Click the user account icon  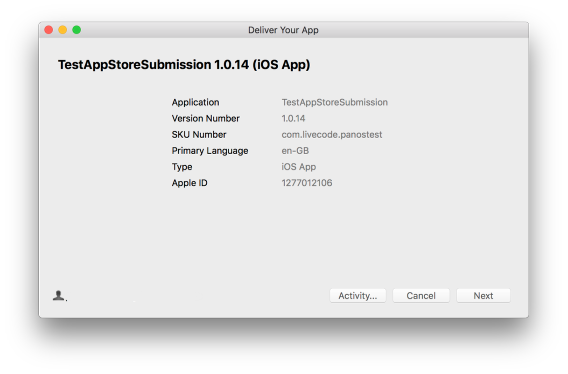click(x=59, y=296)
